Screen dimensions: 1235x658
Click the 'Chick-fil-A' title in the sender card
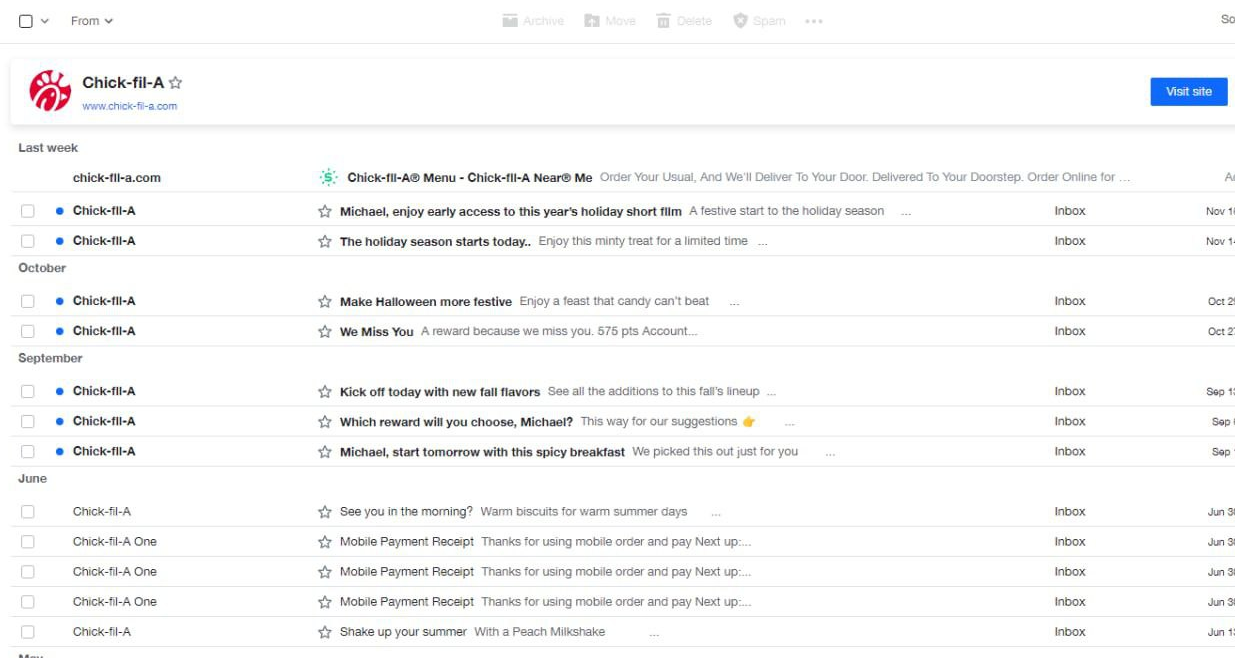(x=123, y=83)
